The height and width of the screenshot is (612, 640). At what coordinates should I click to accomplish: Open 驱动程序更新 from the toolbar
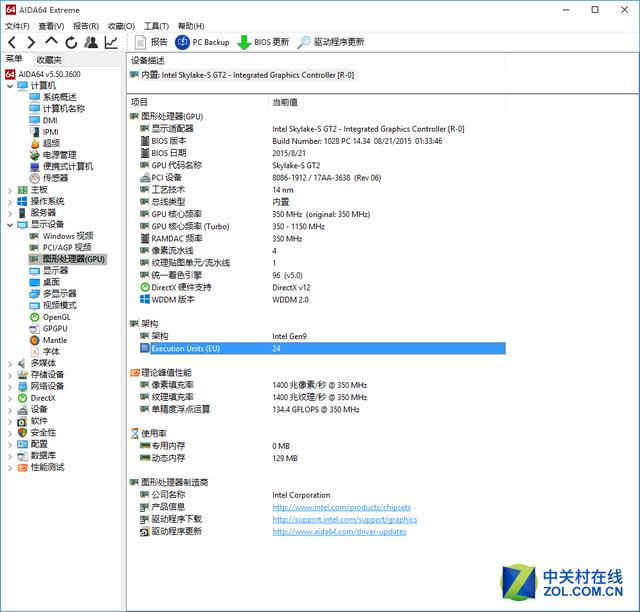point(331,42)
